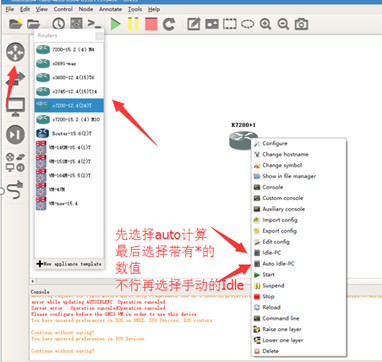Close the Routers panel
The image size is (382, 362).
click(99, 36)
